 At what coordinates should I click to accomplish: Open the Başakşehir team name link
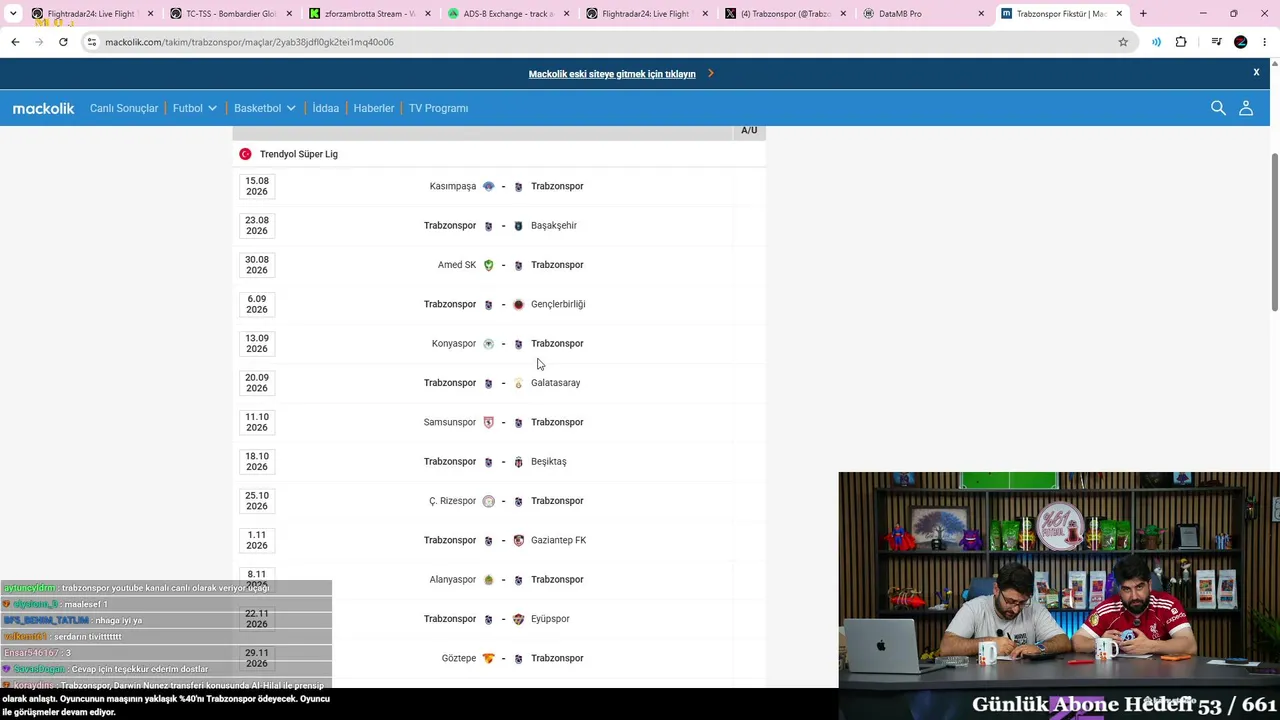(554, 226)
